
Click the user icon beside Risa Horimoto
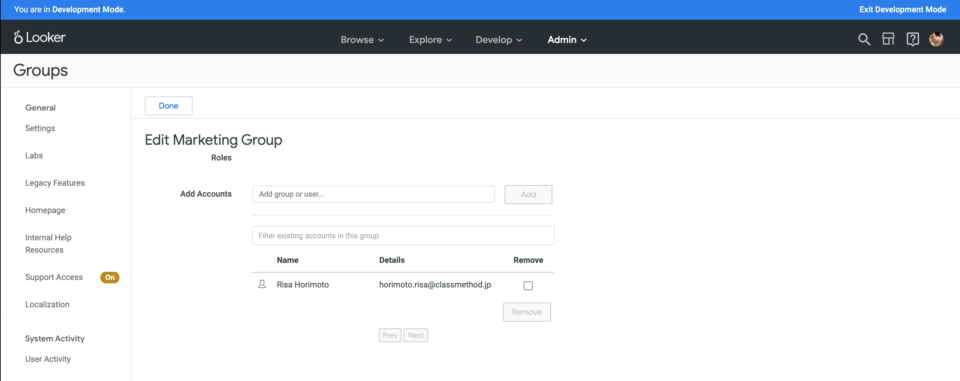[262, 285]
